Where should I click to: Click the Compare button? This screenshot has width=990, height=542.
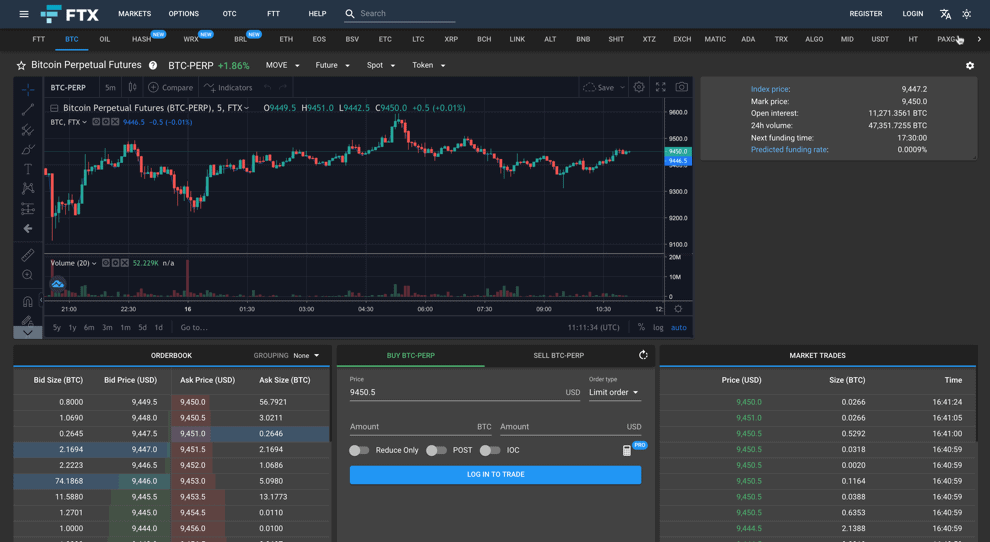tap(171, 87)
